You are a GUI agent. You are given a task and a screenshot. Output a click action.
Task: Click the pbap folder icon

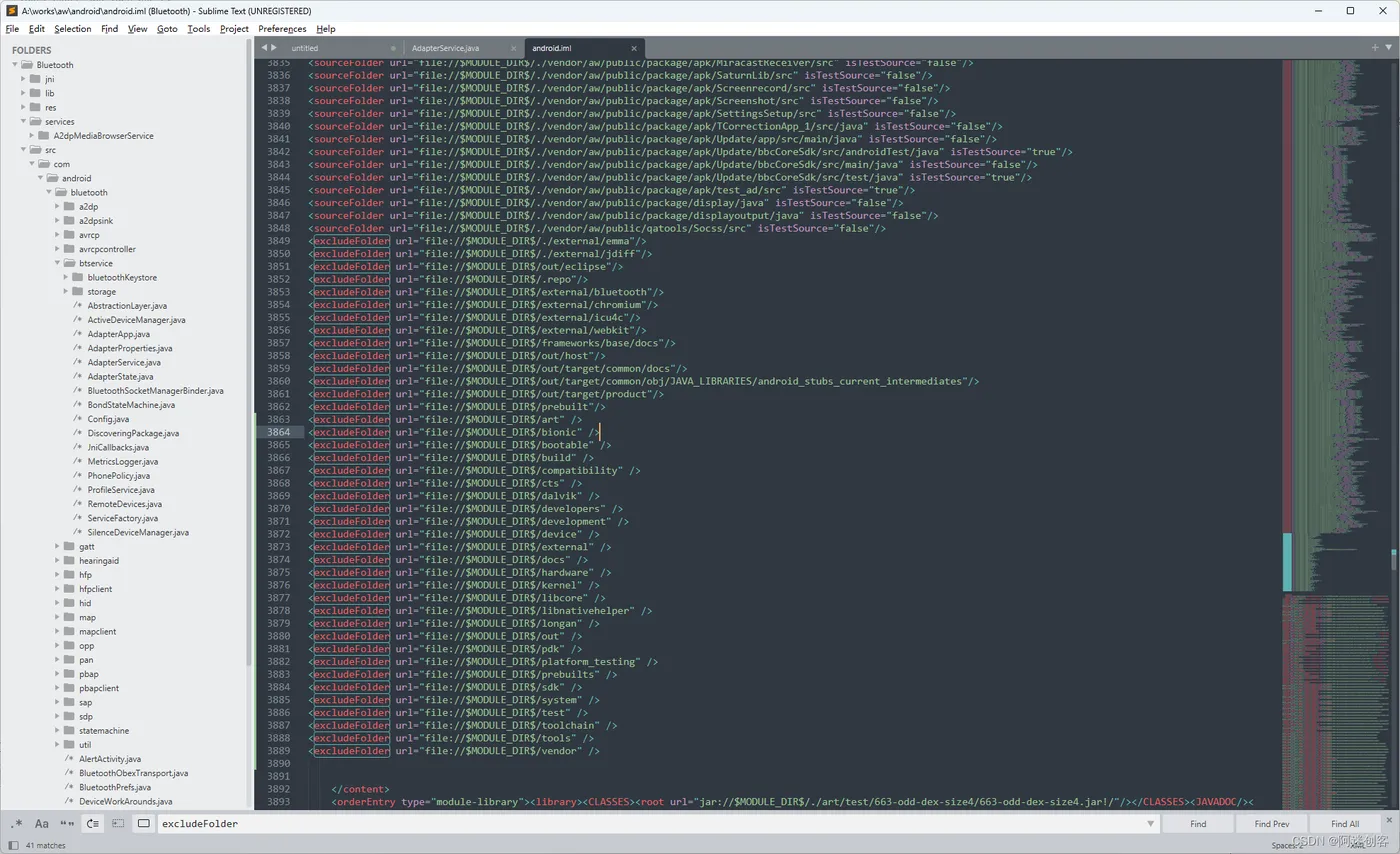69,674
